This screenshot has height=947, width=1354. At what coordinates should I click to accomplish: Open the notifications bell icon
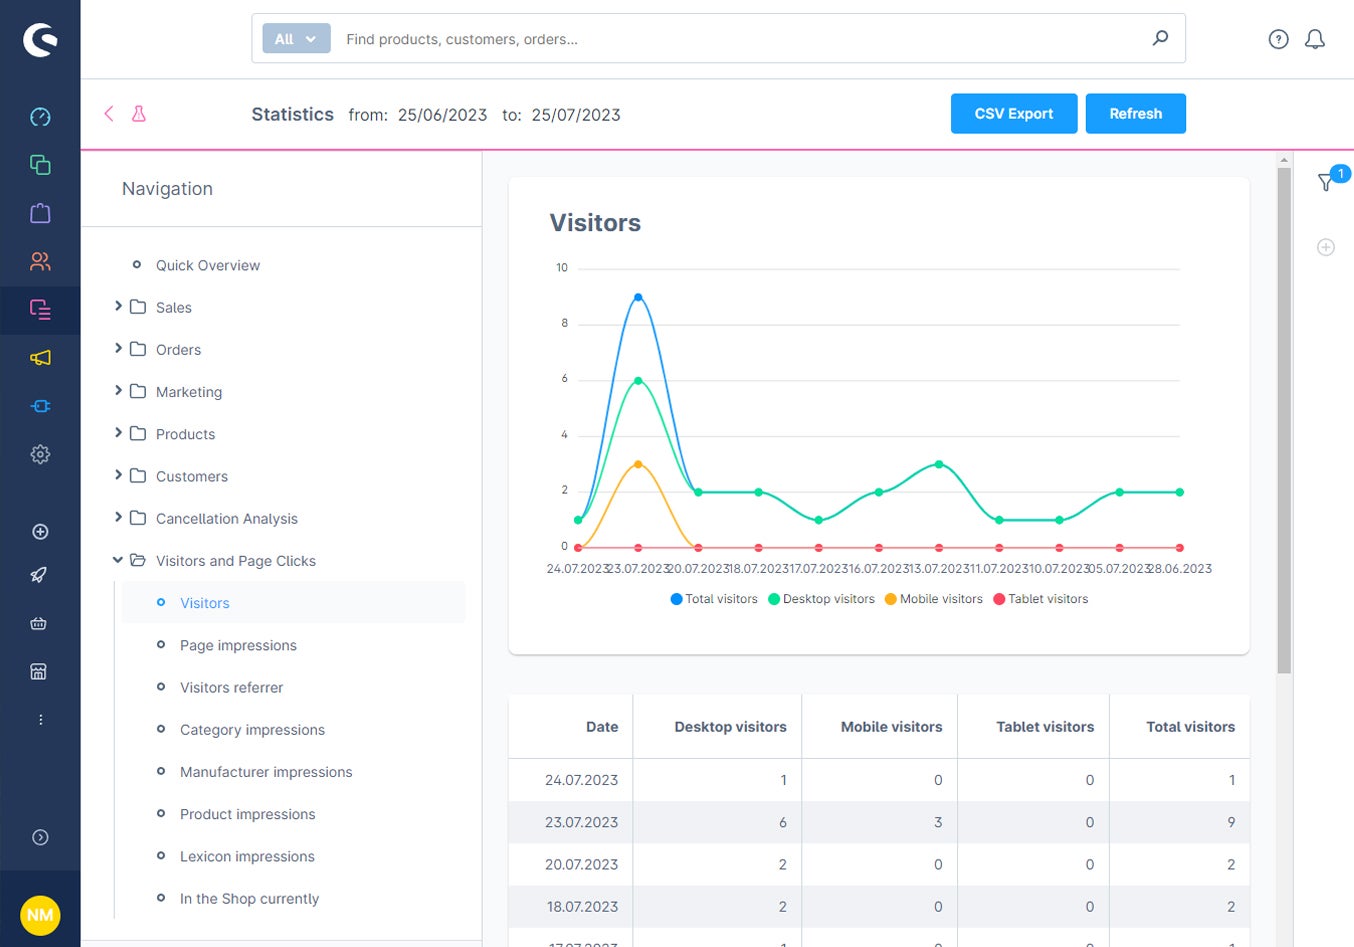(1315, 39)
